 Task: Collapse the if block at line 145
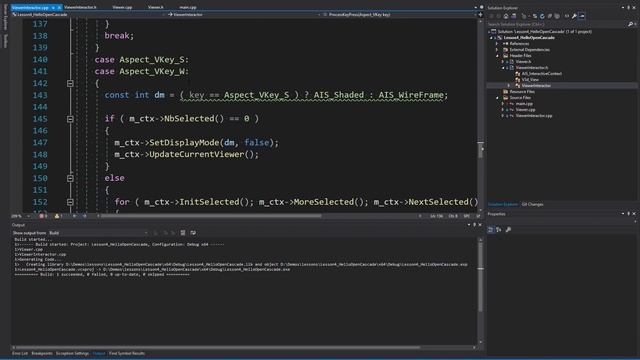(x=70, y=119)
